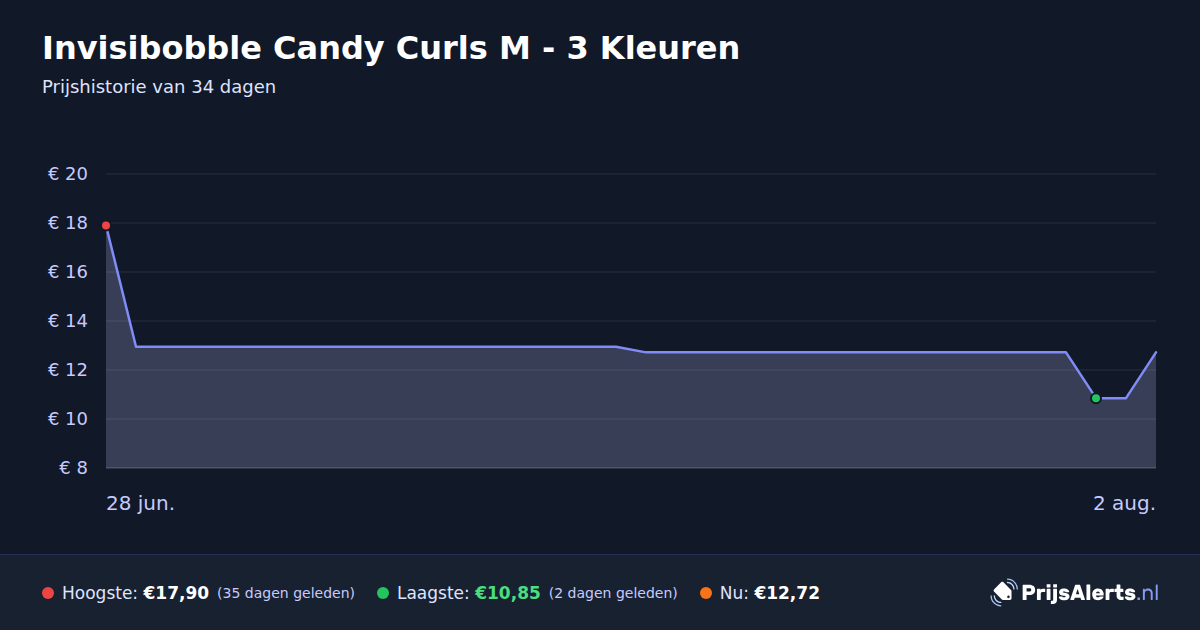Click the red dot beside Hoogste legend
This screenshot has height=630, width=1200.
click(48, 593)
